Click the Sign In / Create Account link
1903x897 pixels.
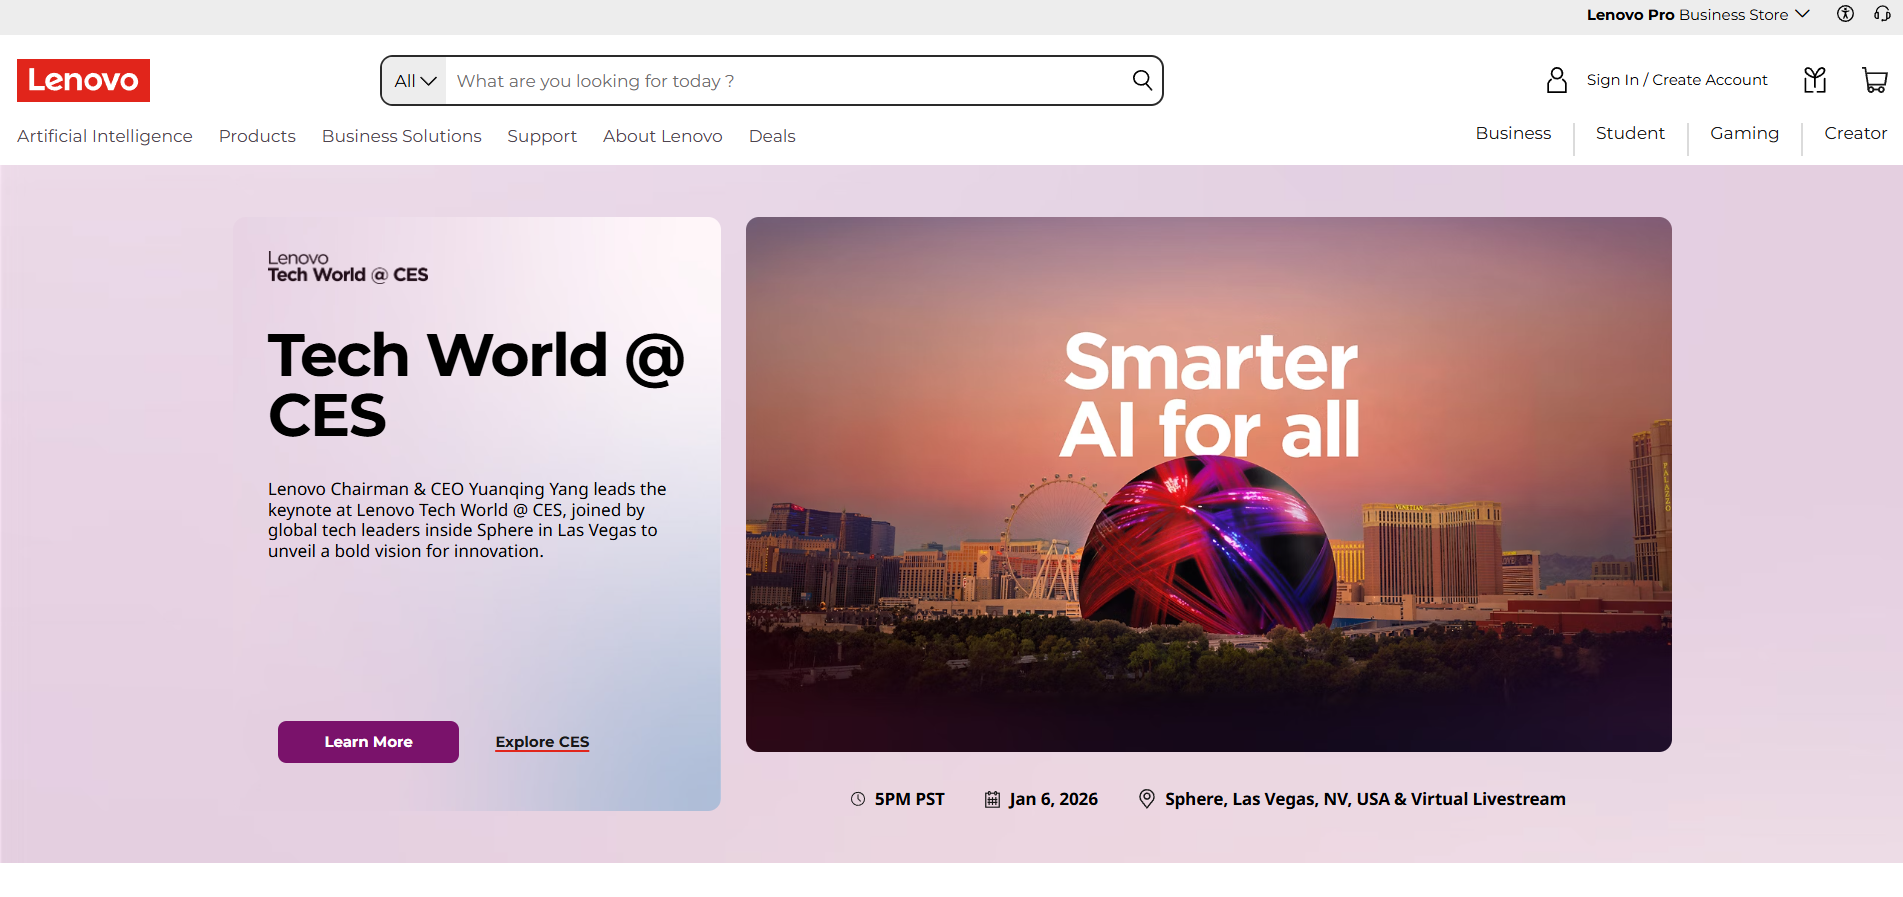click(x=1676, y=80)
